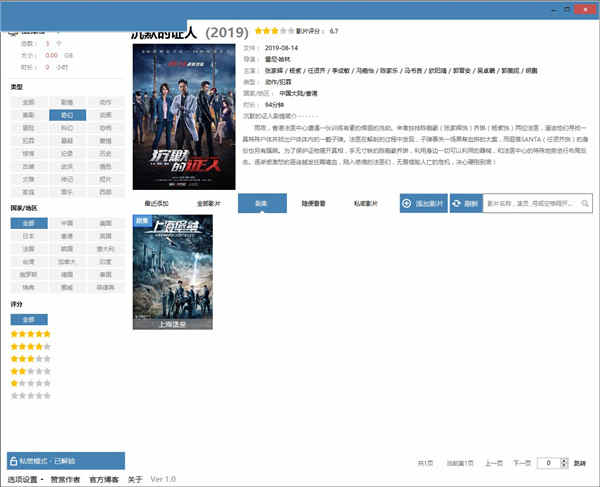Open the 上海堡垒 movie poster thumbnail
Screen dimensions: 600x487
tap(173, 272)
